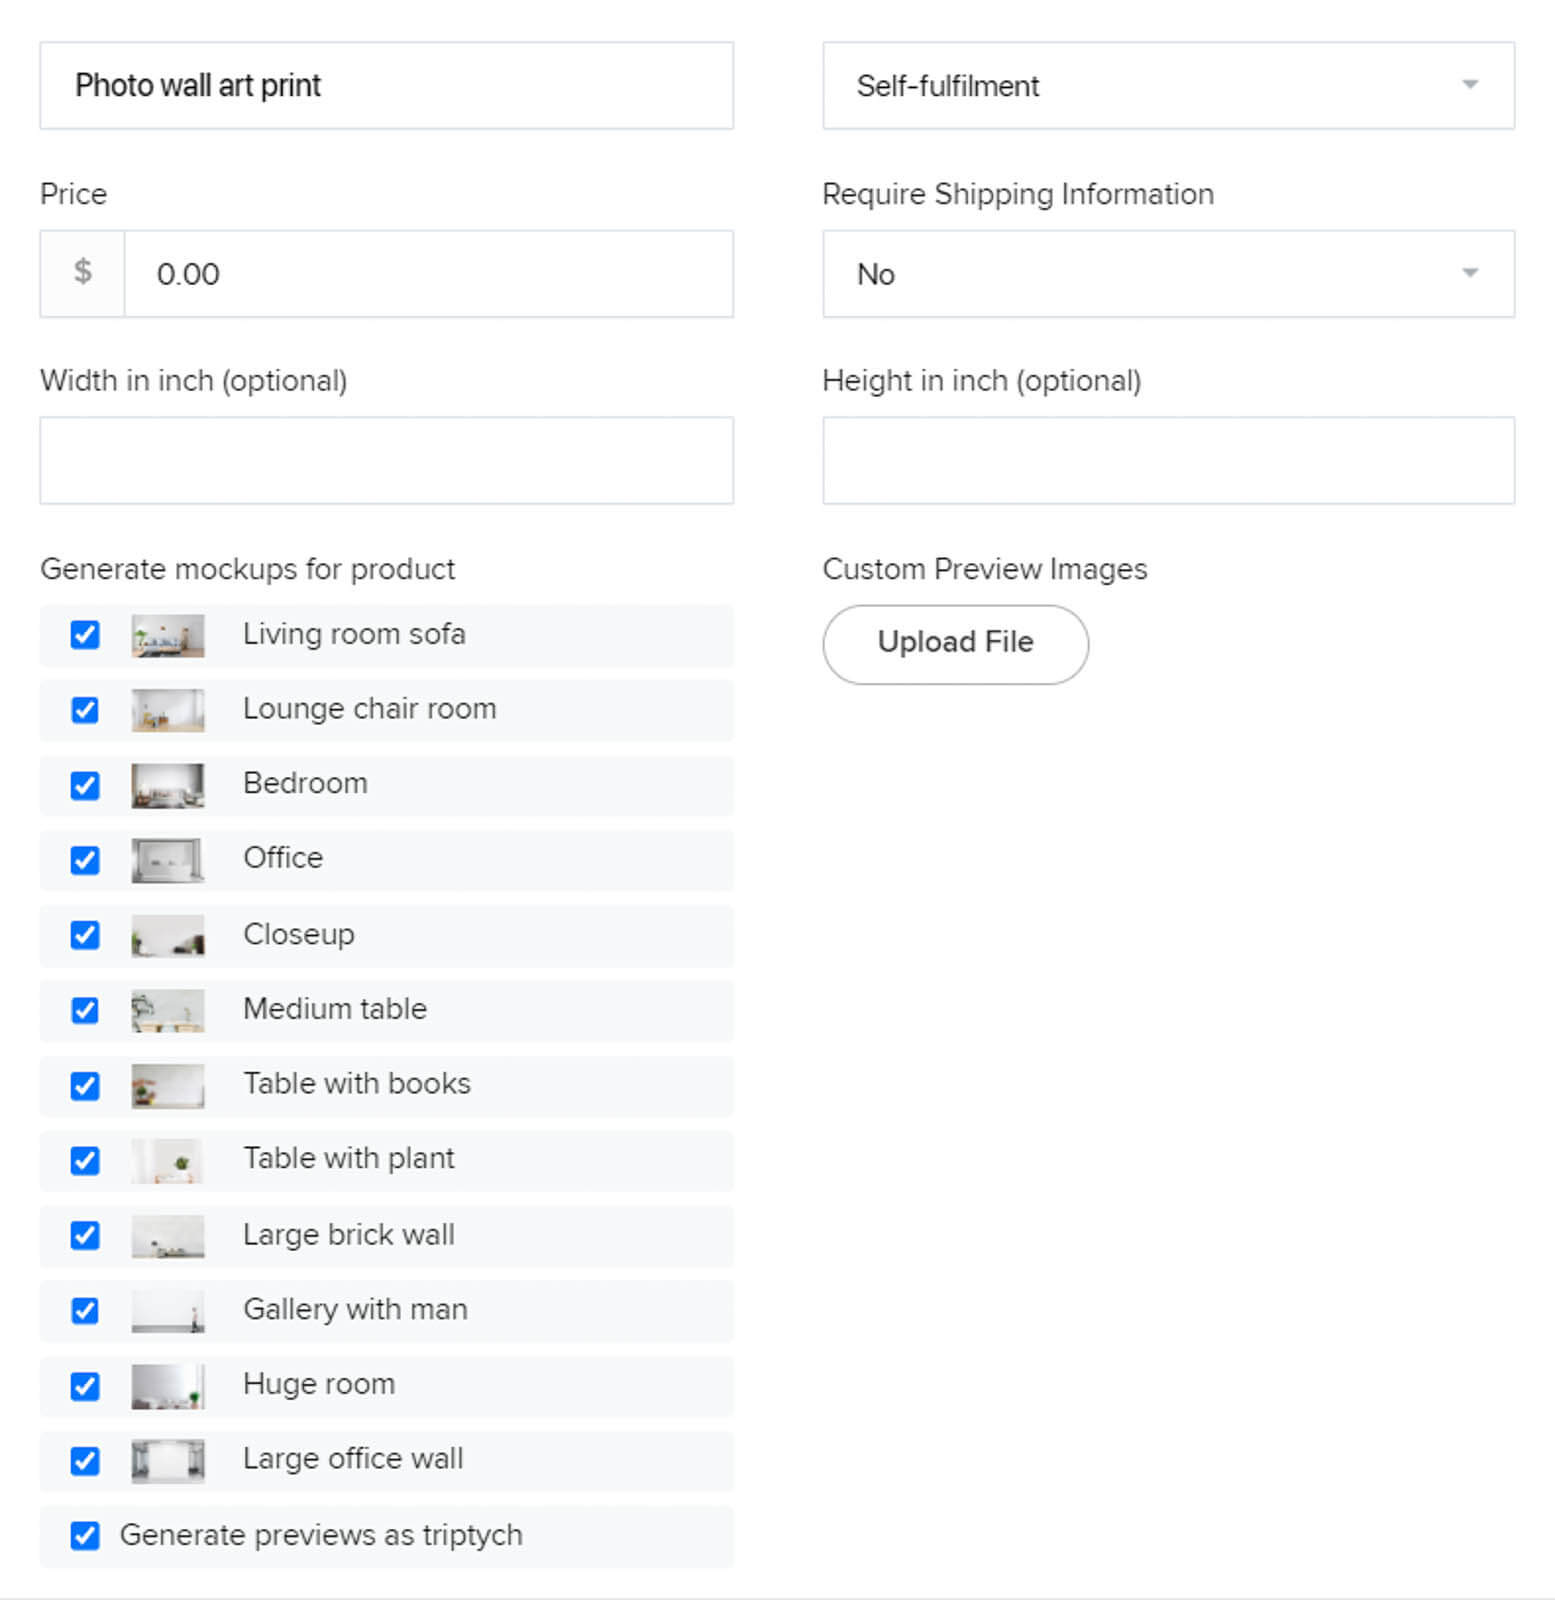Uncheck the Lounge chair room checkbox
The height and width of the screenshot is (1600, 1555).
pos(85,710)
